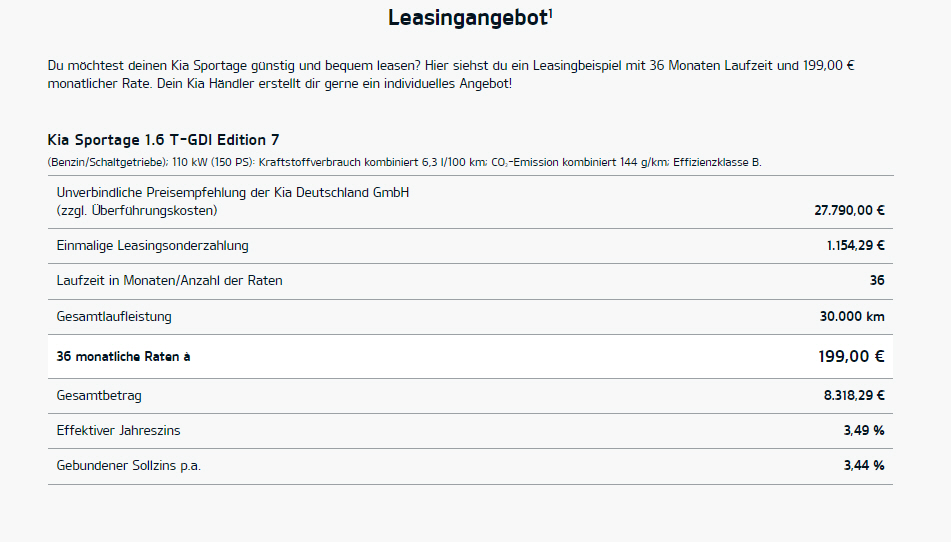The width and height of the screenshot is (951, 542).
Task: Click the 3,44 % Sollzins value
Action: coord(864,466)
